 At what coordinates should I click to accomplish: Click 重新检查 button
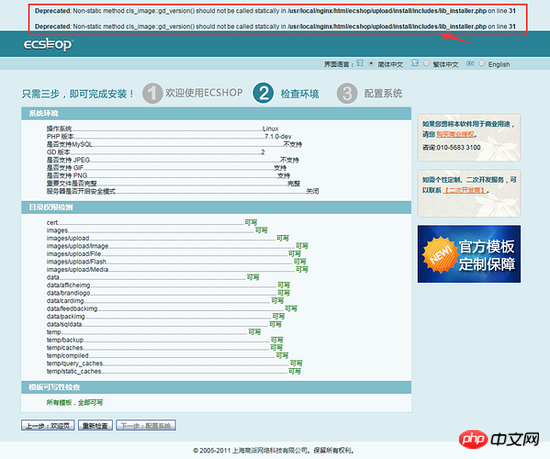click(x=95, y=426)
